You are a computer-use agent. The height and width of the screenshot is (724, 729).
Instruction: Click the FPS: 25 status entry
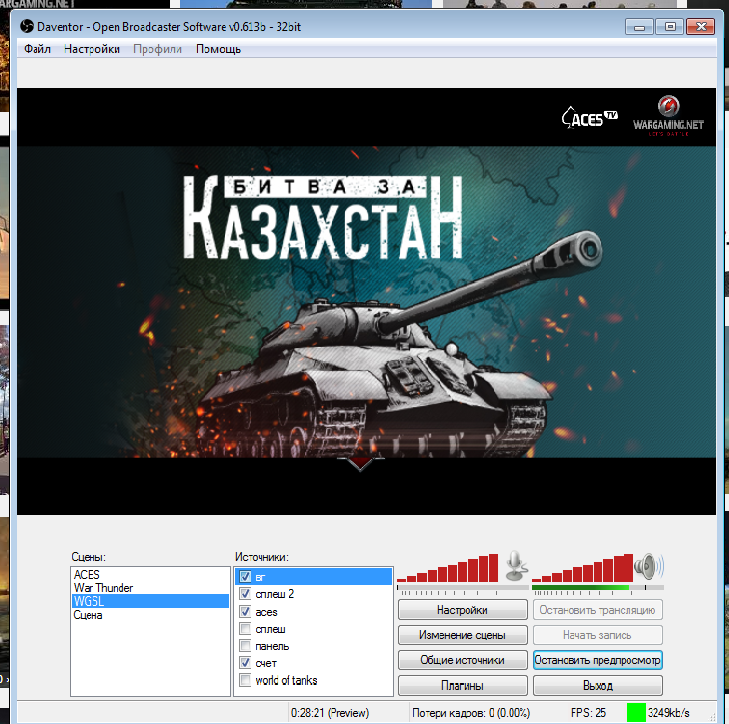pyautogui.click(x=588, y=712)
